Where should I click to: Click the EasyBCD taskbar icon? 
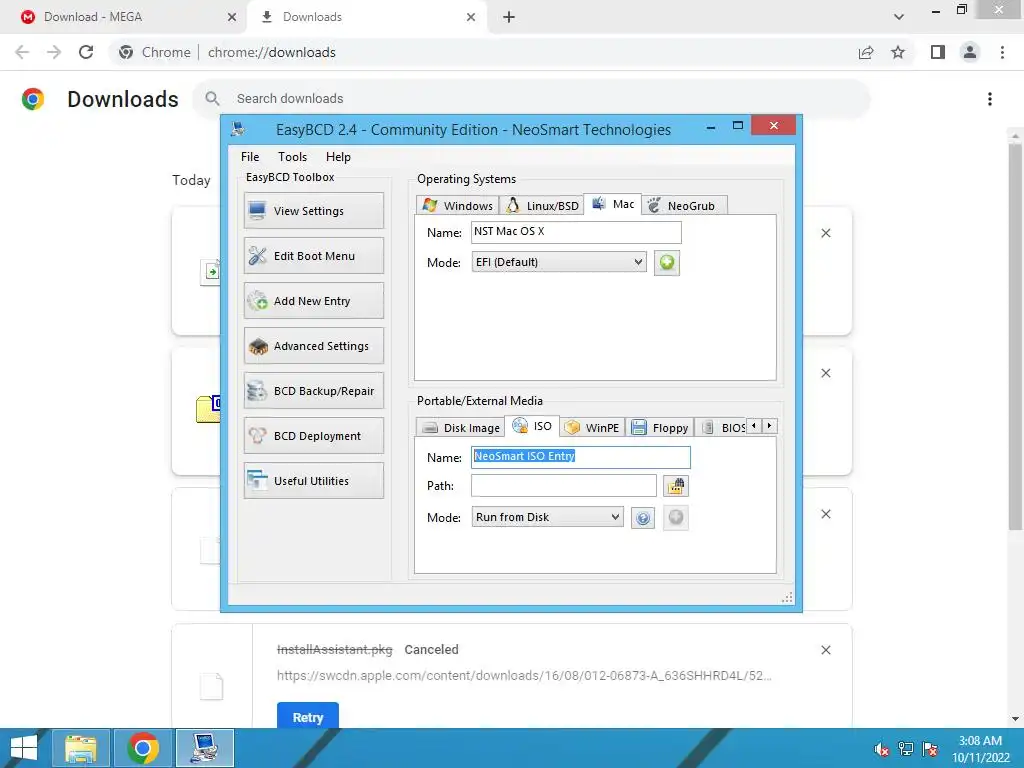coord(204,748)
